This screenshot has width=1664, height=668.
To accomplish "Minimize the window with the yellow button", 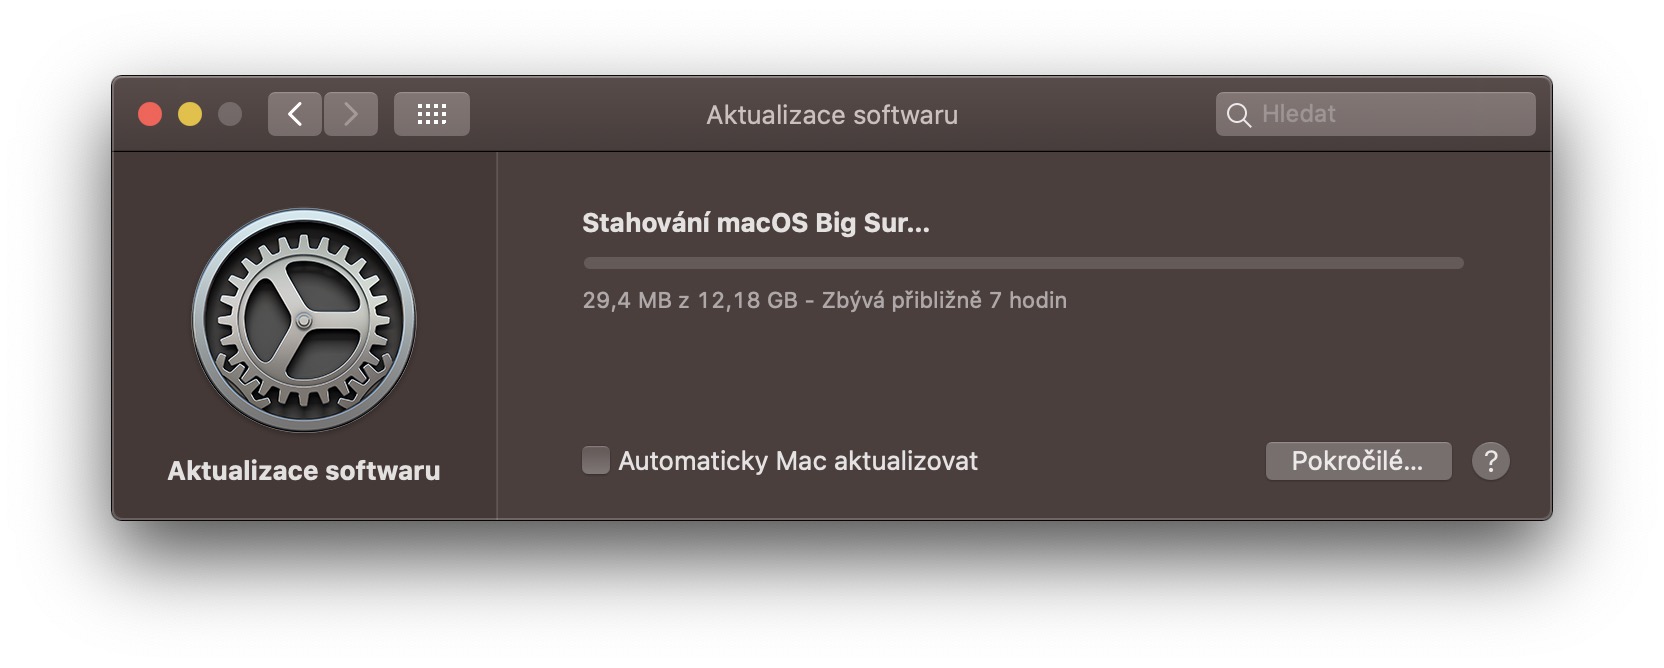I will coord(190,114).
